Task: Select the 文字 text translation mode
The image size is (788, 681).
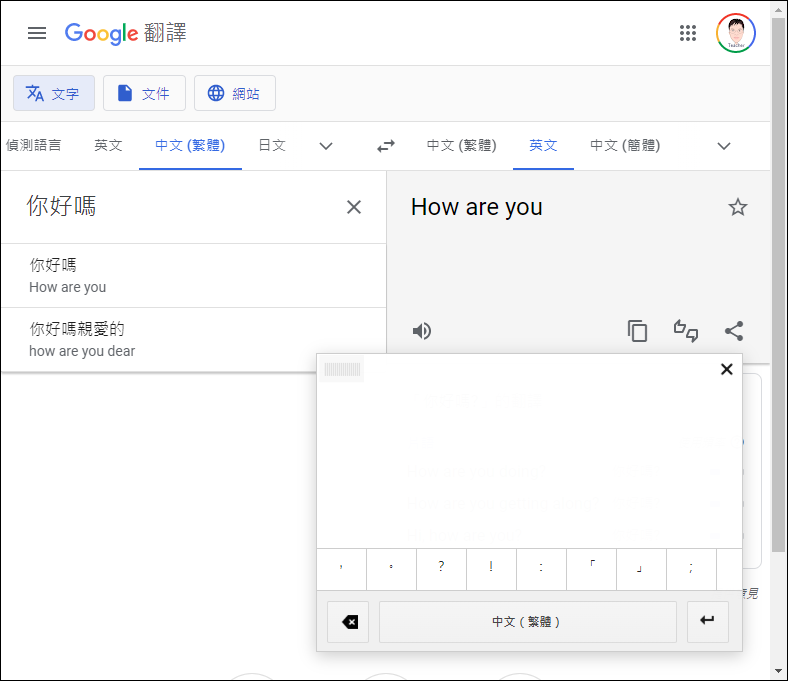Action: pos(54,93)
